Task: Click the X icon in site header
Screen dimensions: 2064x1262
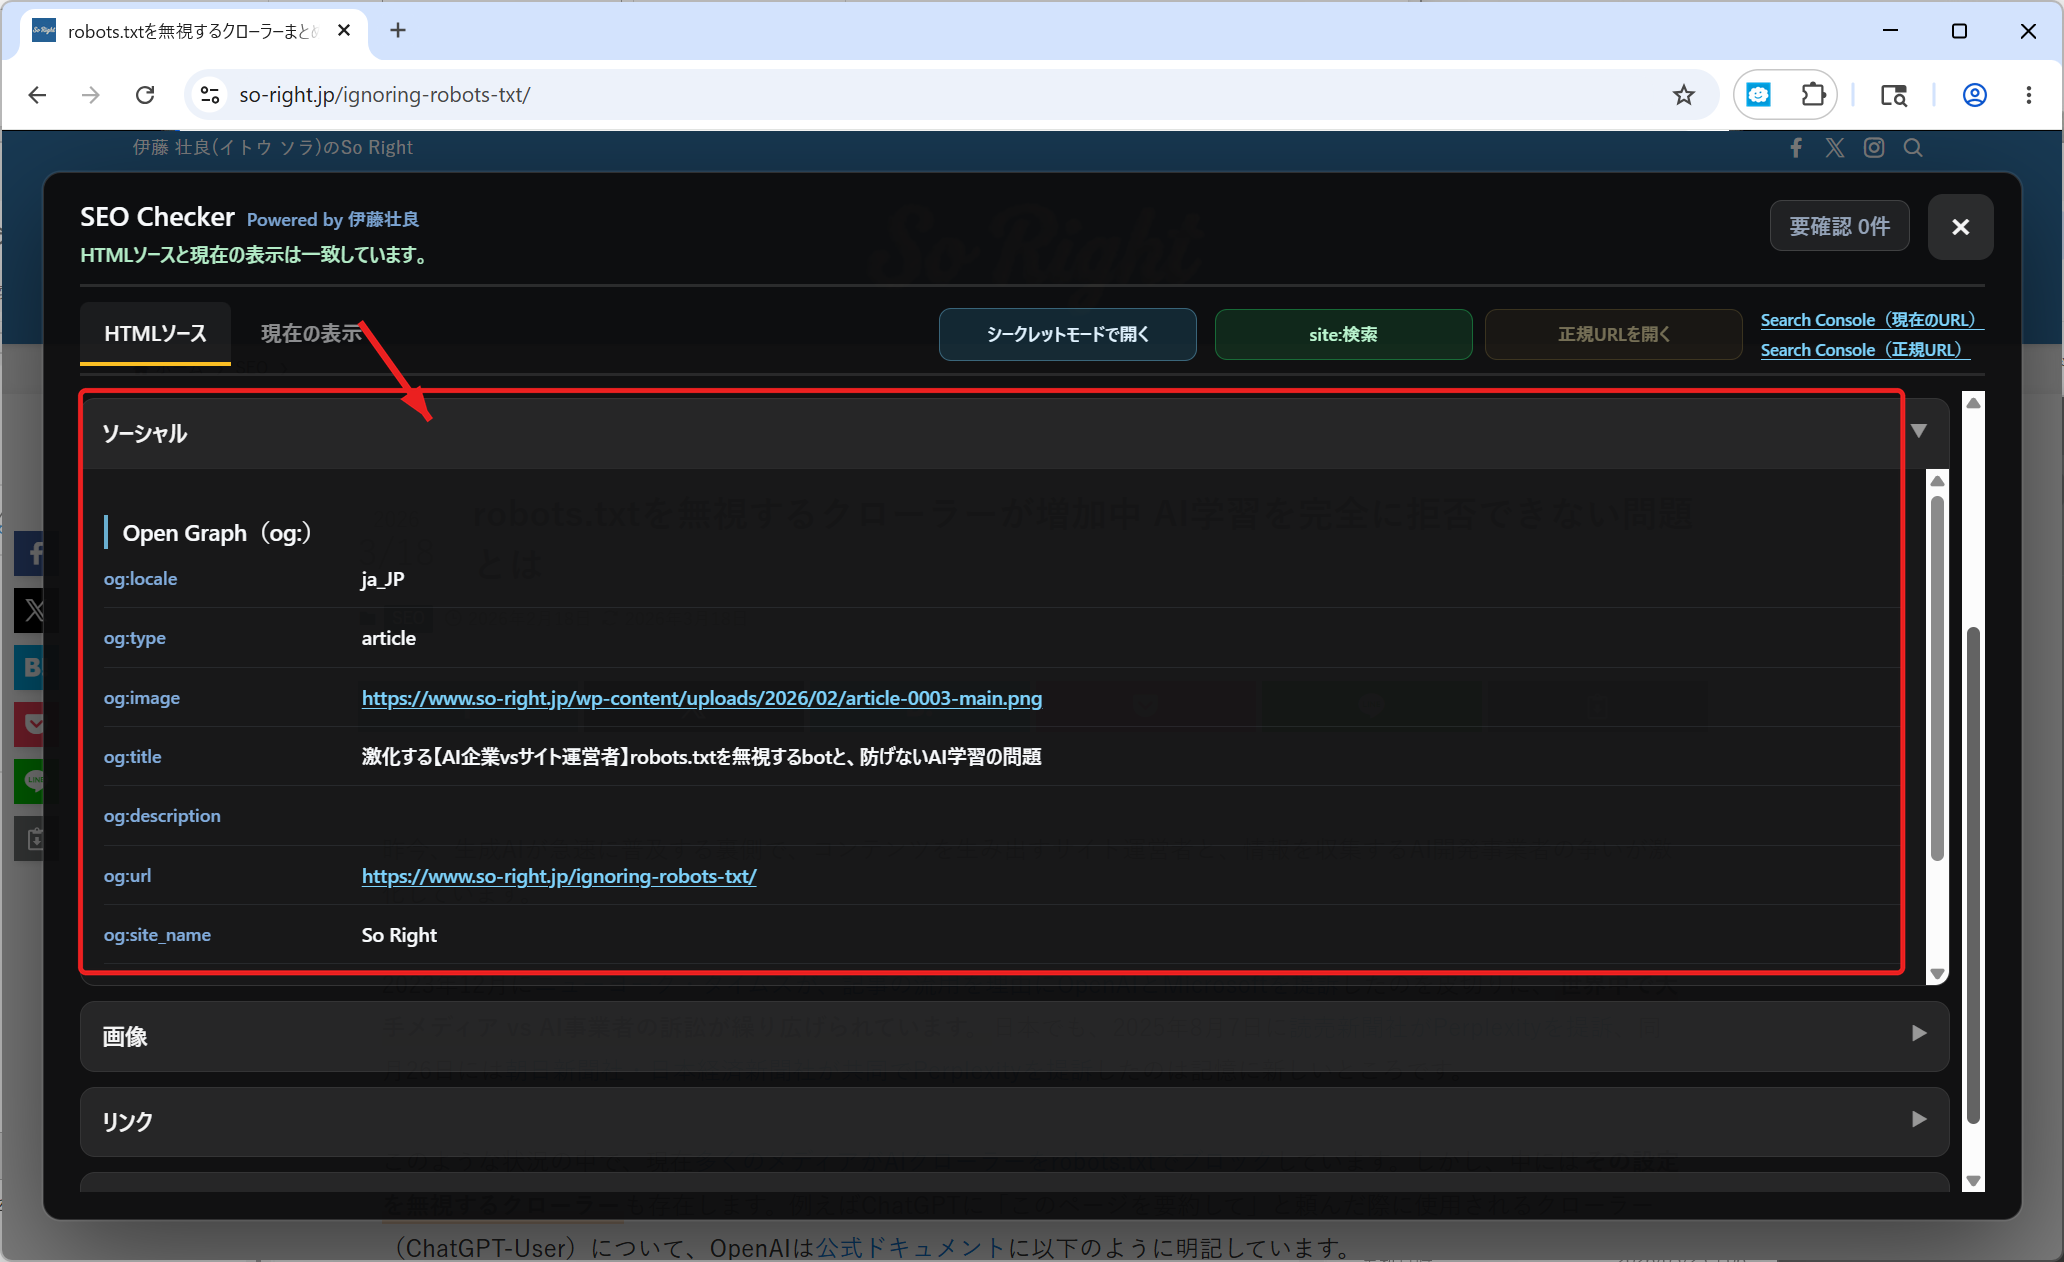Action: pyautogui.click(x=1835, y=148)
